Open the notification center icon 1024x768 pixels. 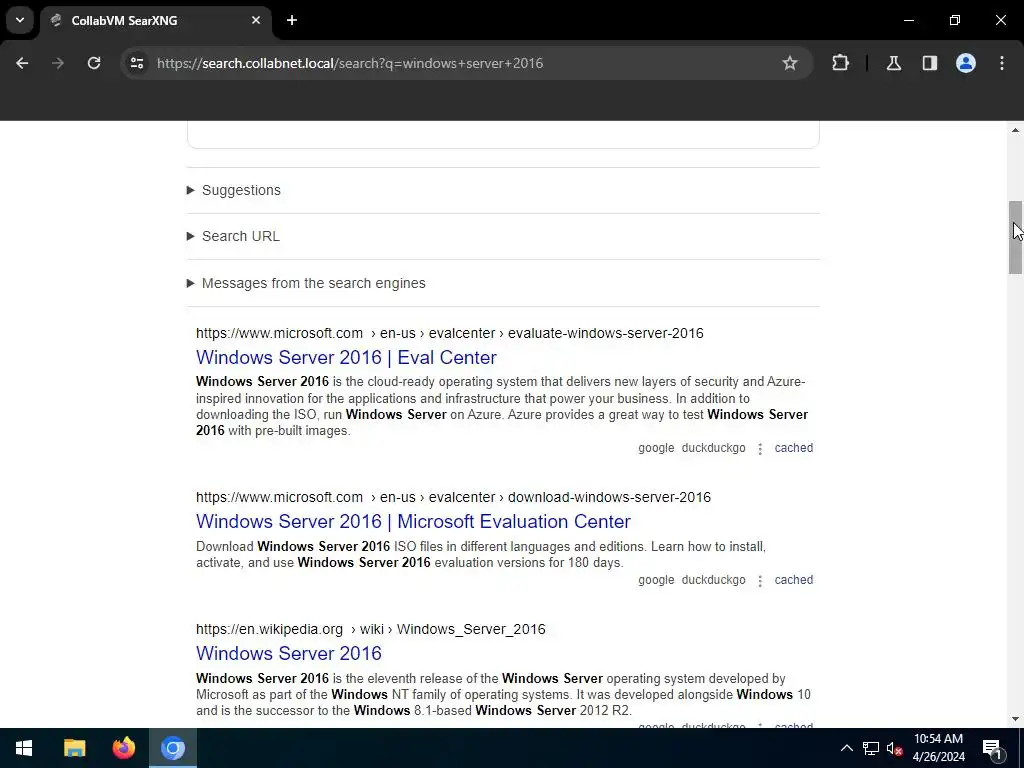coord(991,748)
